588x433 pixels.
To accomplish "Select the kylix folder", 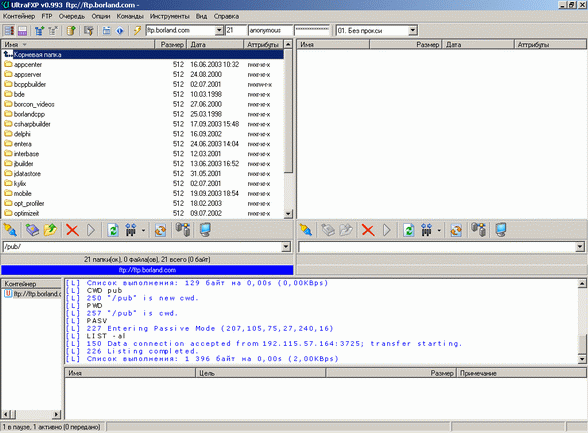I will tap(20, 183).
